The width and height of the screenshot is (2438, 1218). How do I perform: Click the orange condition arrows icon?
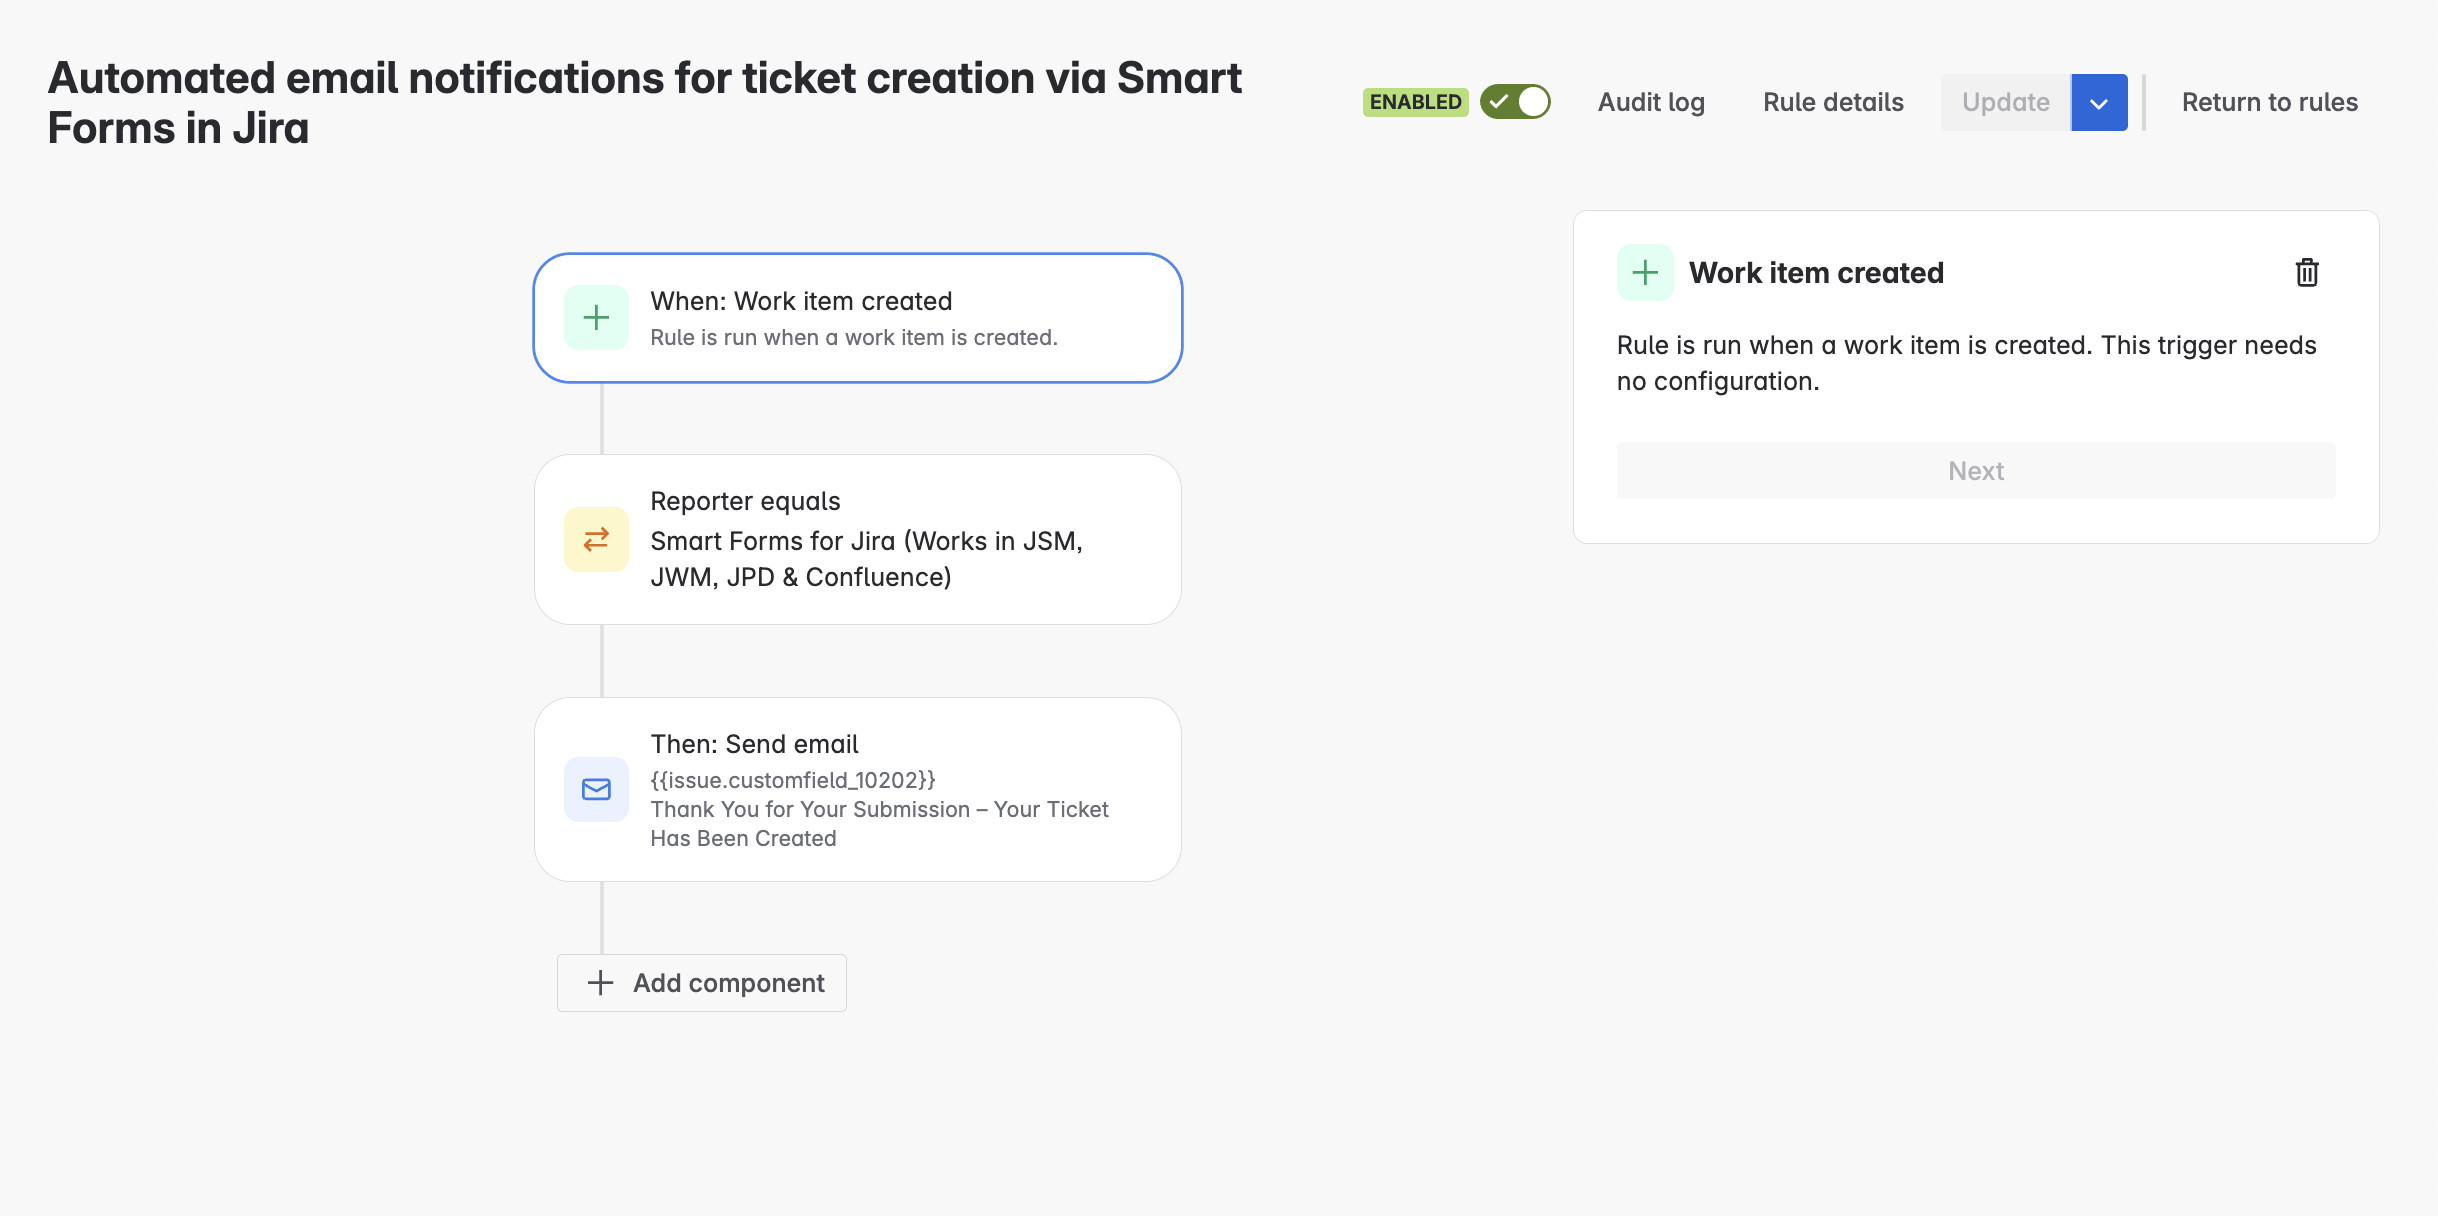click(x=596, y=540)
